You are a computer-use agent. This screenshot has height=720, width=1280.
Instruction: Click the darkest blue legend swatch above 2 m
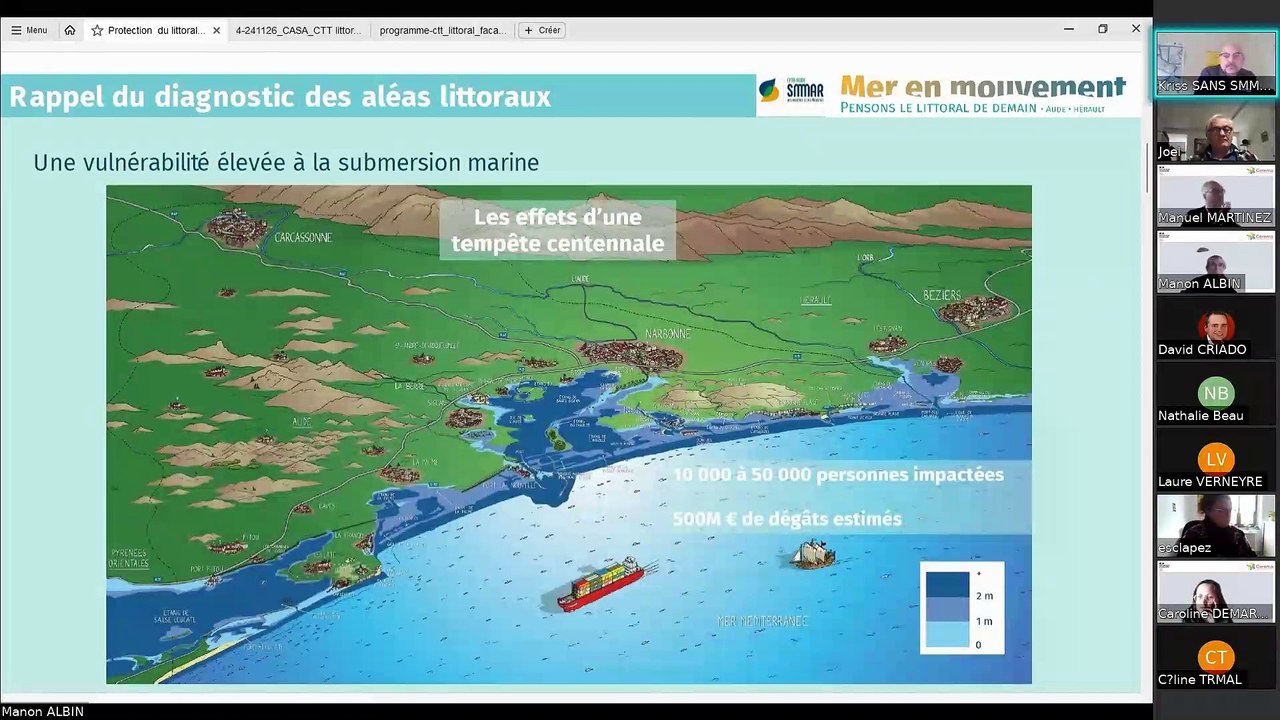[x=947, y=584]
